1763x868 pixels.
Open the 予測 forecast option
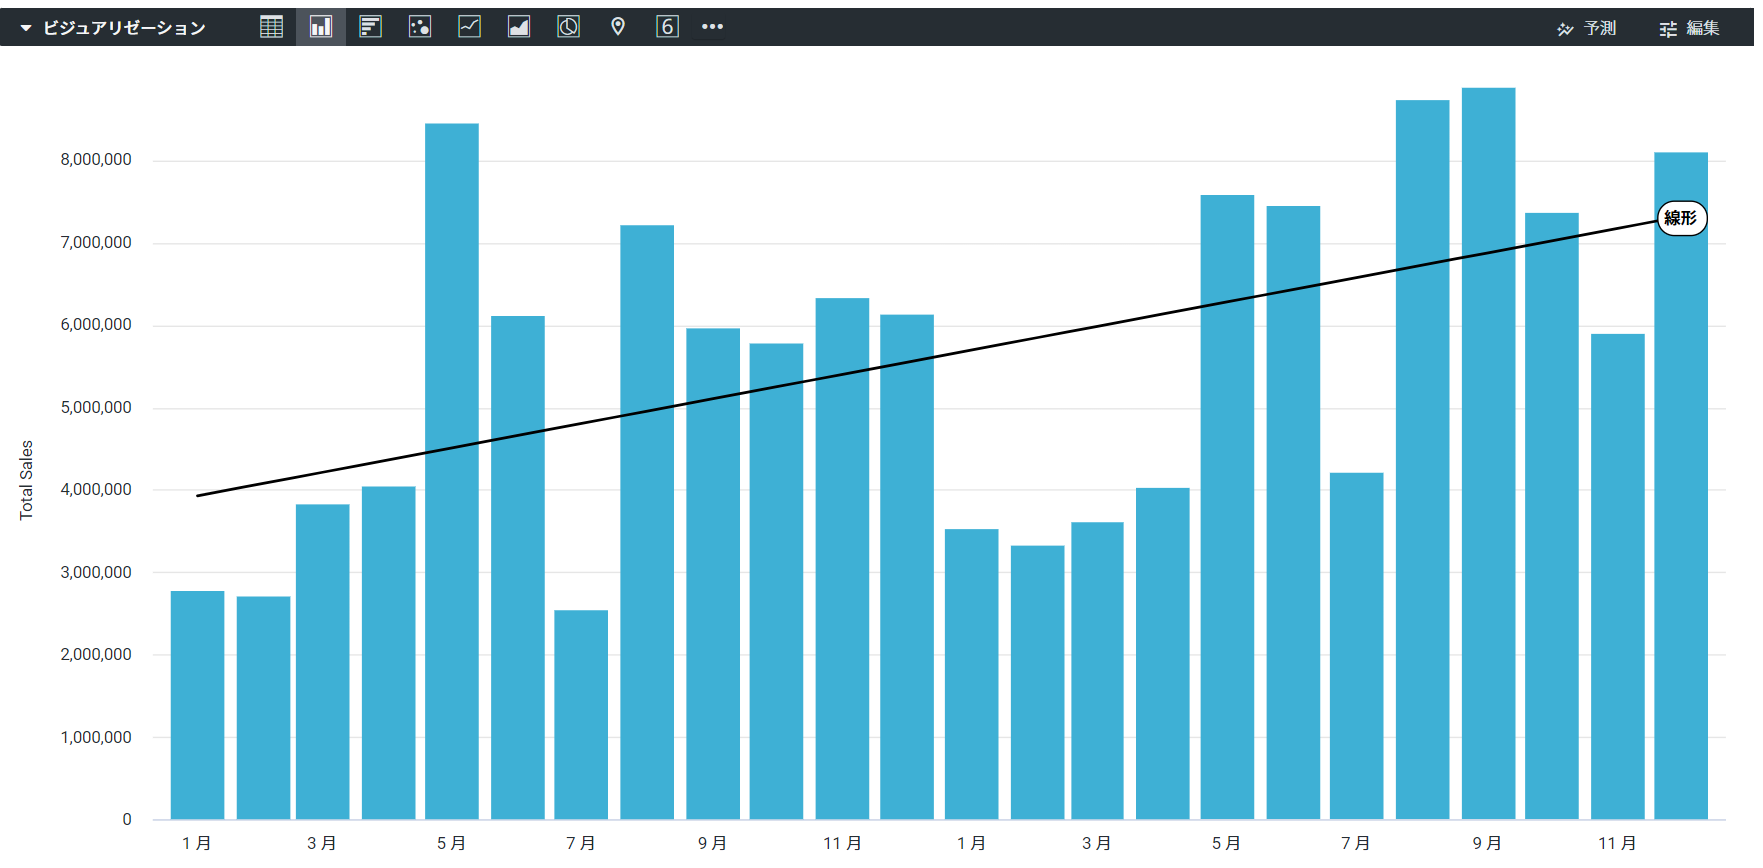point(1587,28)
